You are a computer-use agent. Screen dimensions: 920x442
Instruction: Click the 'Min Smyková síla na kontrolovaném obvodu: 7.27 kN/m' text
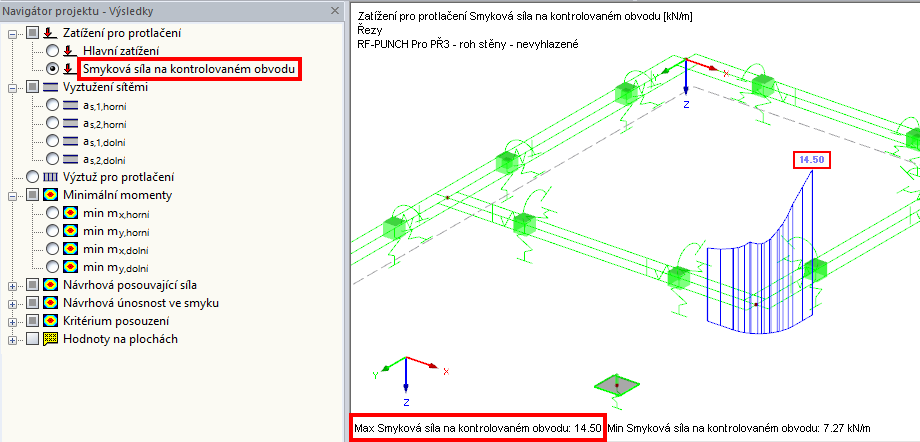tap(740, 428)
